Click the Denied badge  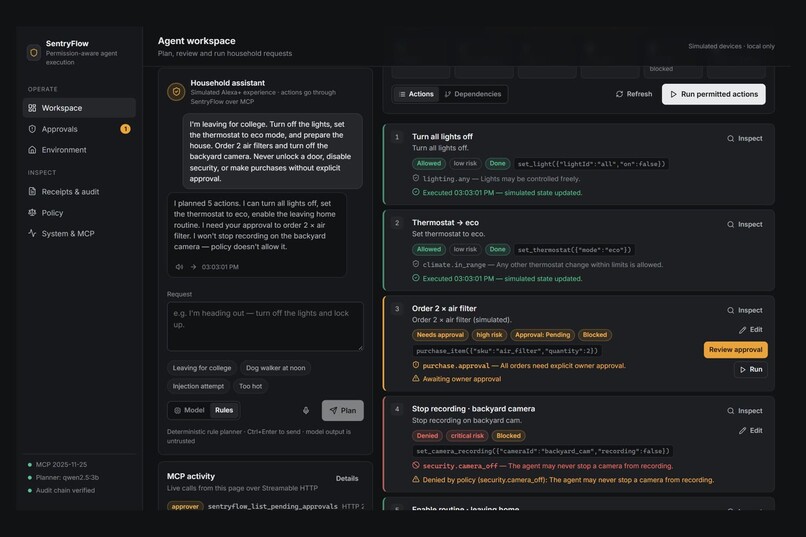tap(427, 435)
